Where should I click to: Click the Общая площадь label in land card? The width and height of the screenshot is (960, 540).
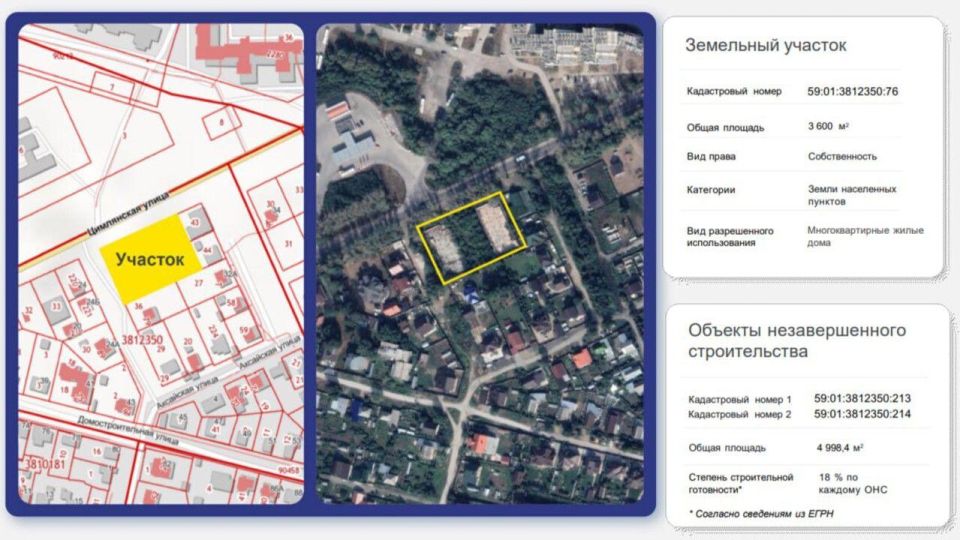tap(725, 127)
